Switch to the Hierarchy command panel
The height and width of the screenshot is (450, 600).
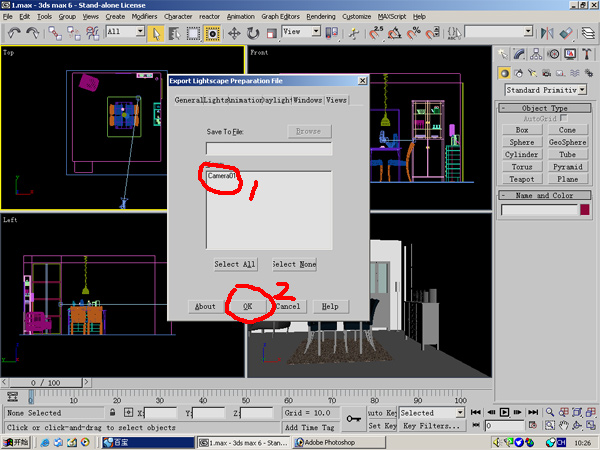(x=538, y=56)
